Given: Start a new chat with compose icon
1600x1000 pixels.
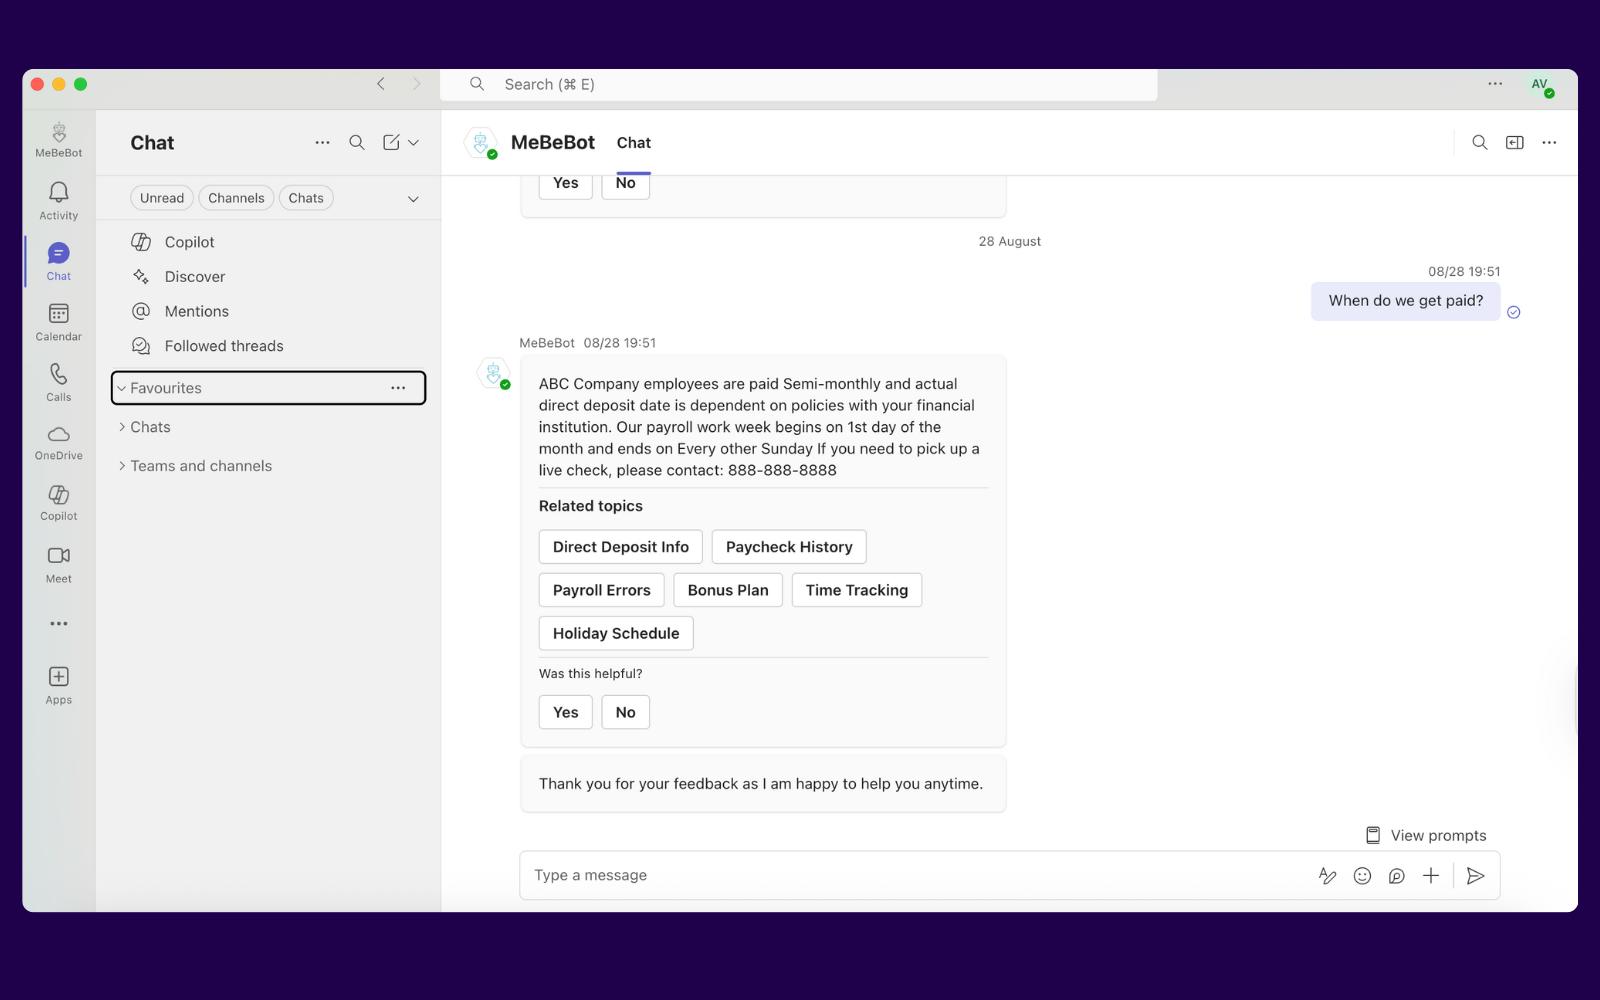Looking at the screenshot, I should point(391,143).
